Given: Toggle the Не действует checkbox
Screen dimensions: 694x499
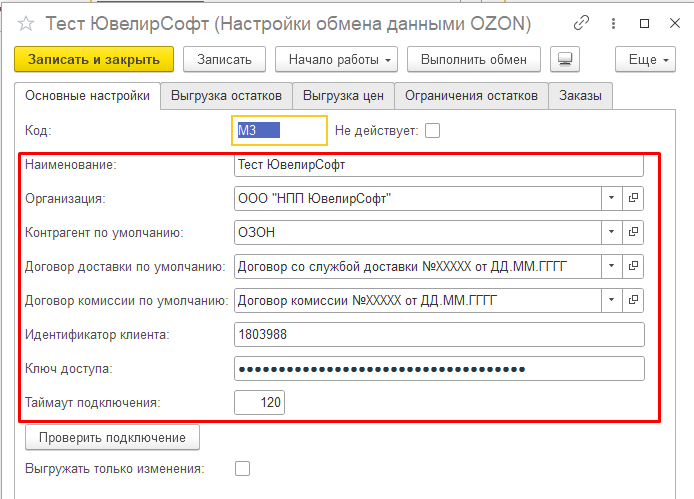Looking at the screenshot, I should (x=432, y=131).
